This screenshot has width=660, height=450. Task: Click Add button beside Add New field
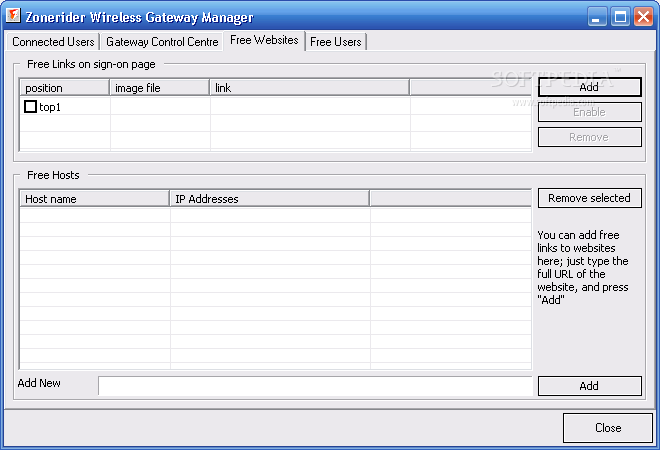[589, 386]
